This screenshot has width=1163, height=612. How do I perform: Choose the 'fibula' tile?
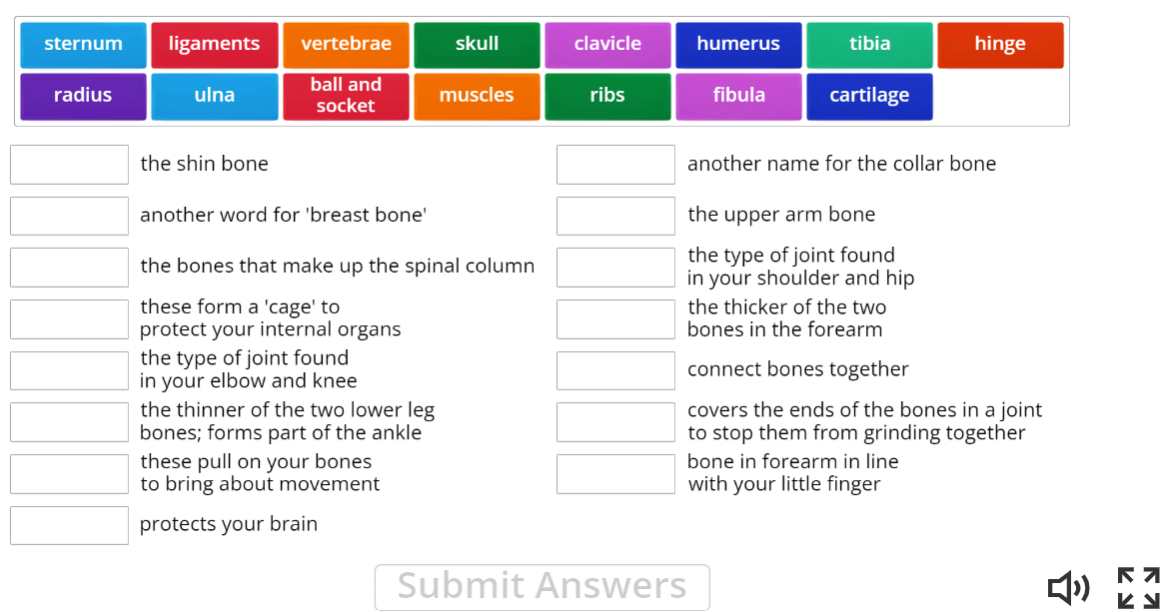coord(738,96)
